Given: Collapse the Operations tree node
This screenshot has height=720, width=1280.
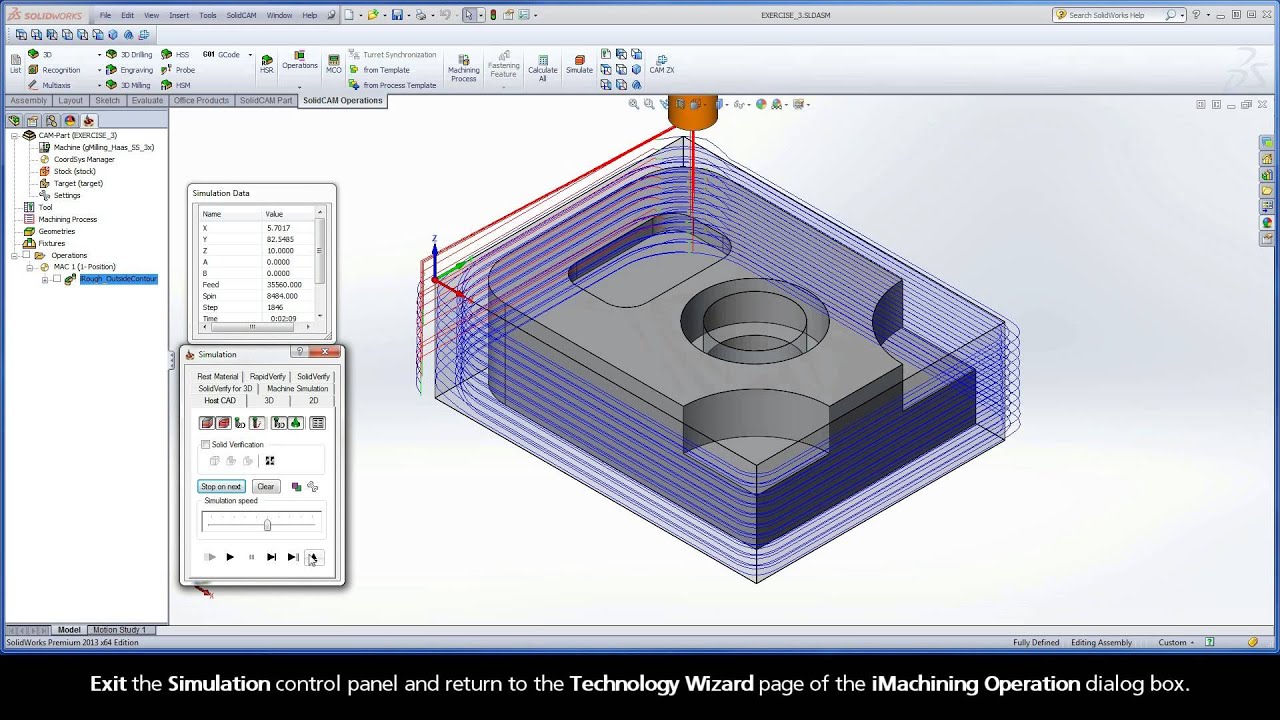Looking at the screenshot, I should (x=14, y=255).
